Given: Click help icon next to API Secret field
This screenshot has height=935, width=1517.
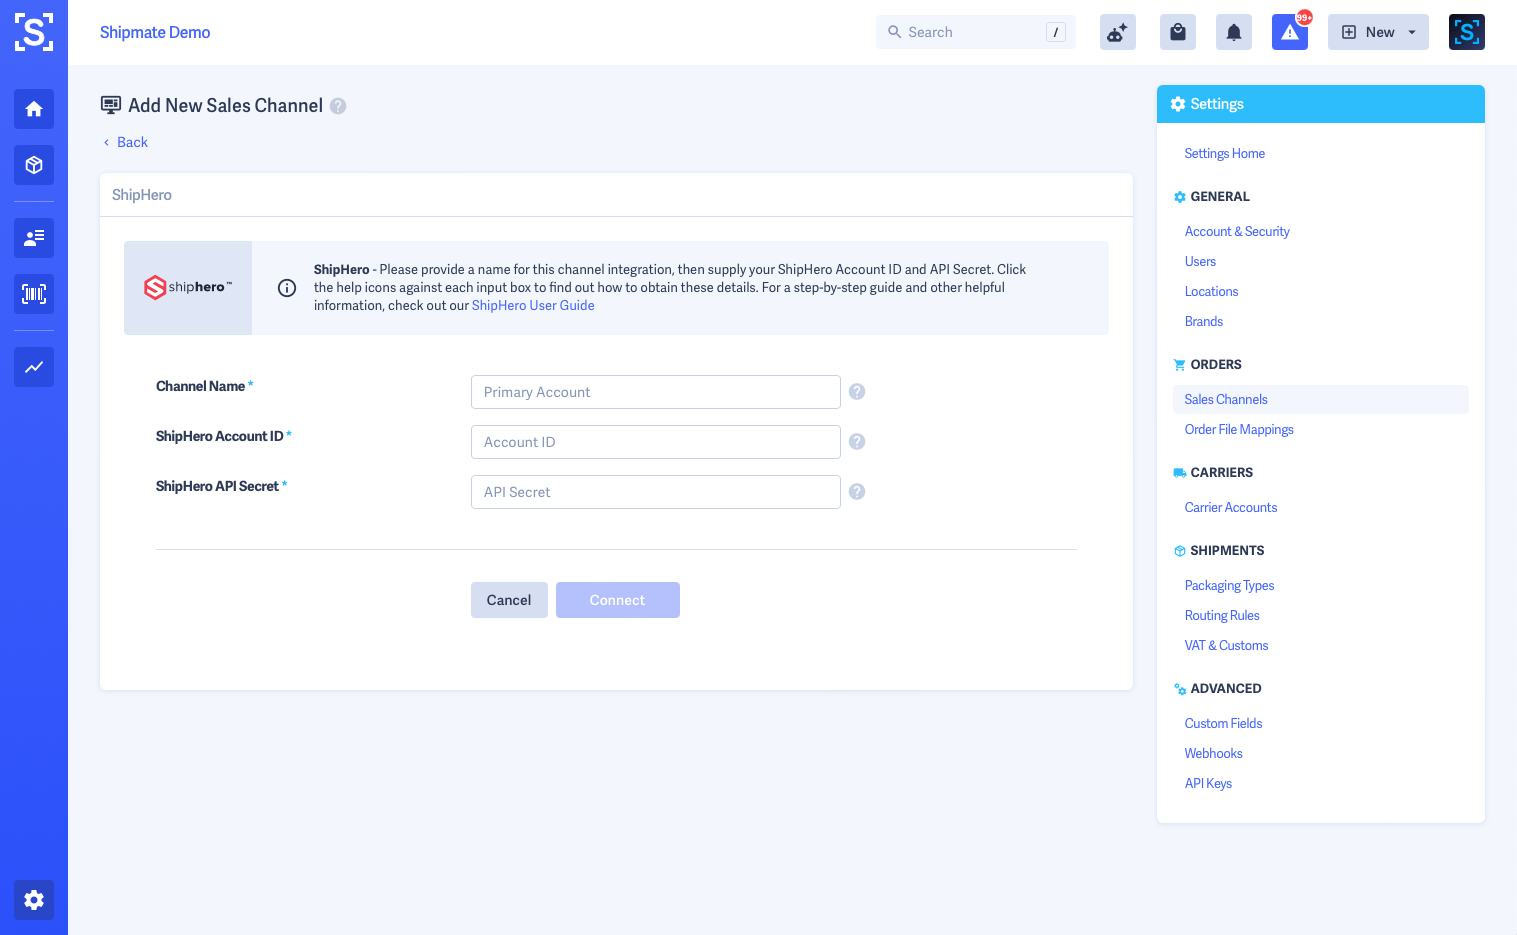Looking at the screenshot, I should (x=857, y=492).
